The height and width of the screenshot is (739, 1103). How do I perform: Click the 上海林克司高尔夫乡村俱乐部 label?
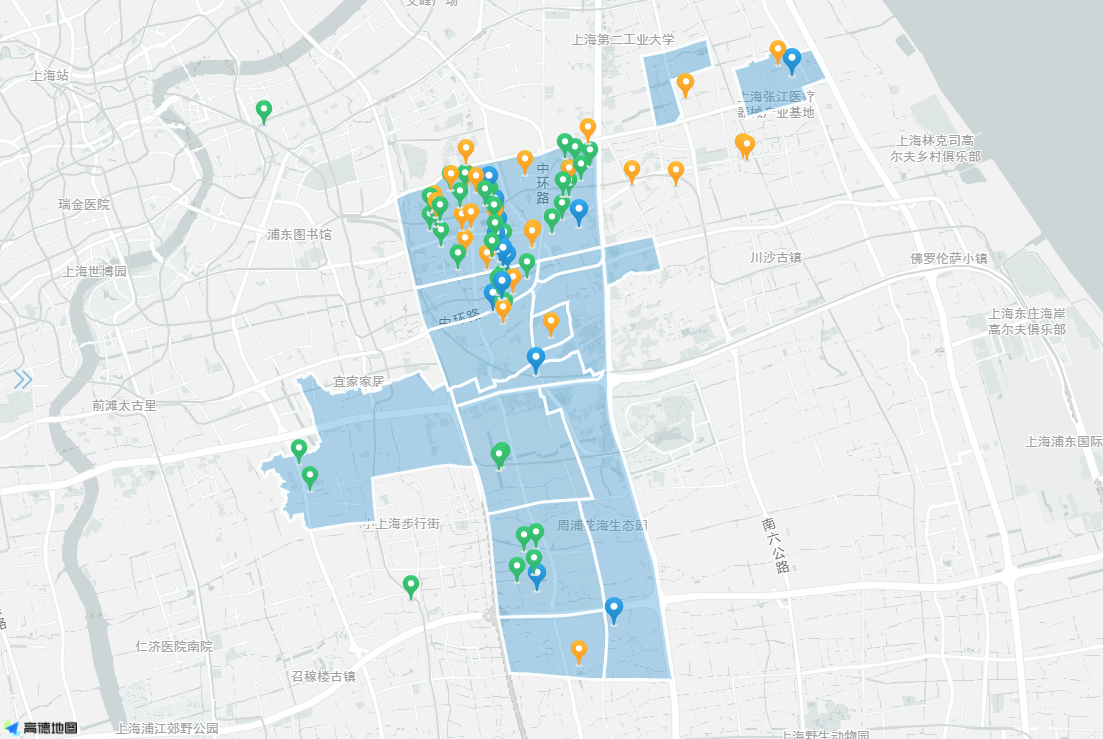936,148
